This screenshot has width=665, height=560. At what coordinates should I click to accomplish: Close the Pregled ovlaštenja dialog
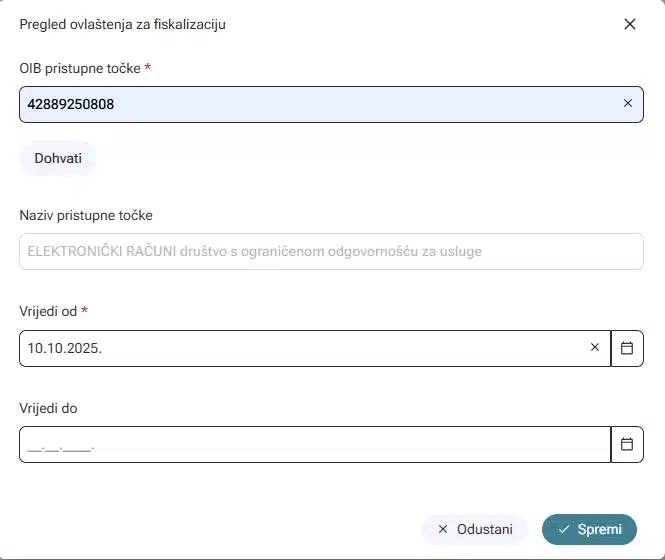630,24
